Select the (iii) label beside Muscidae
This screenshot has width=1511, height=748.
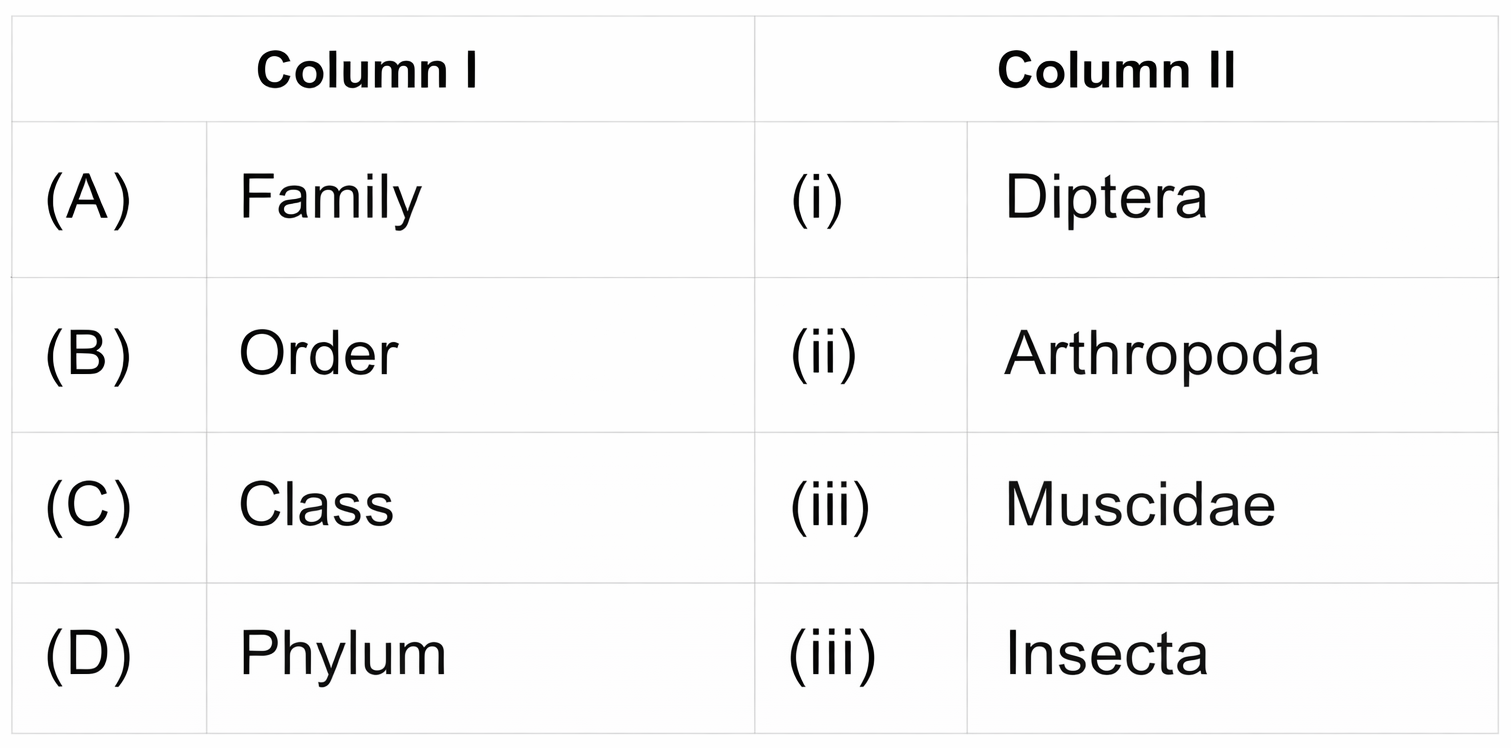click(829, 505)
